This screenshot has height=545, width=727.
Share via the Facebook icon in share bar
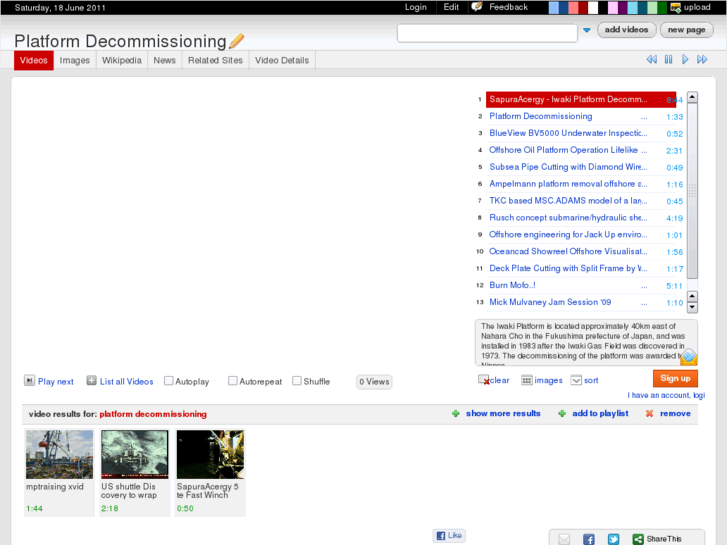click(589, 539)
